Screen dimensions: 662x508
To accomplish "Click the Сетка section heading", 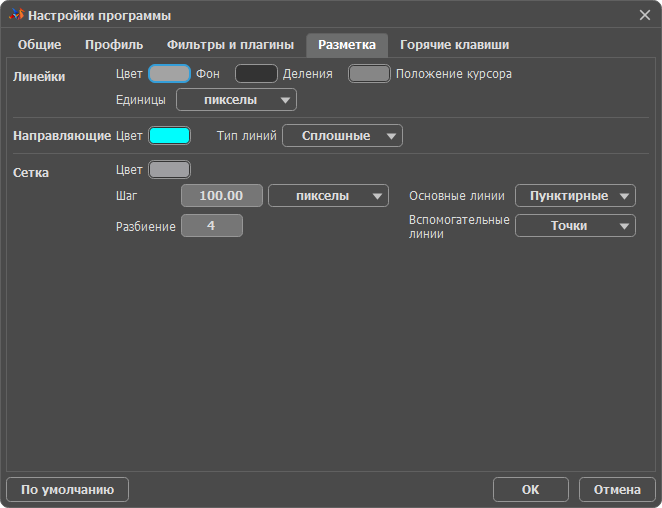I will point(31,173).
